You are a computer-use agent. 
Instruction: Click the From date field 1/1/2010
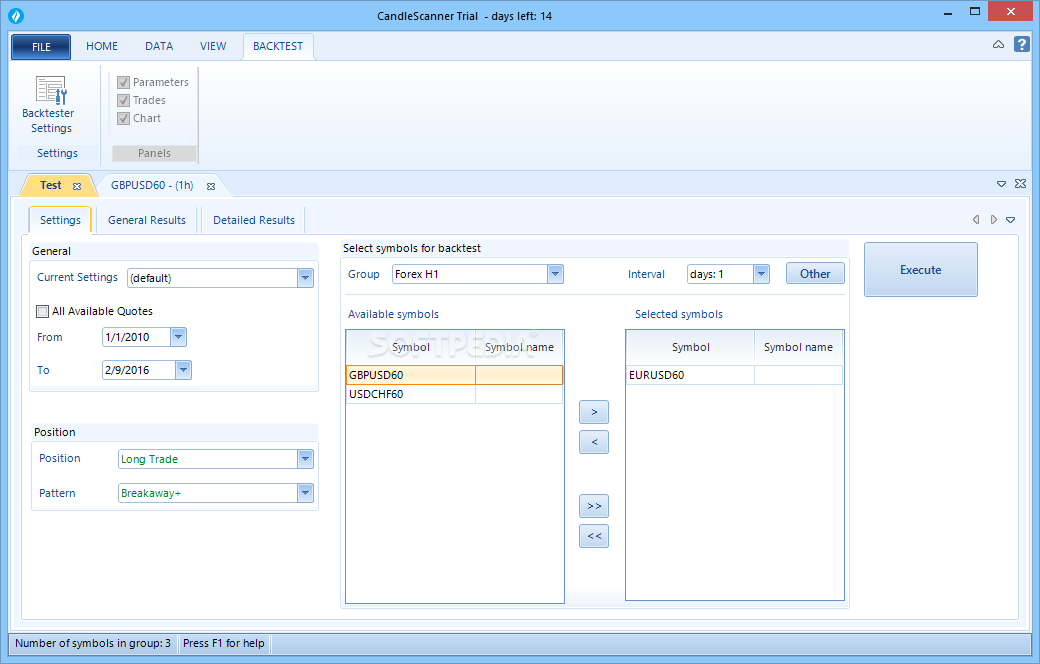coord(136,337)
